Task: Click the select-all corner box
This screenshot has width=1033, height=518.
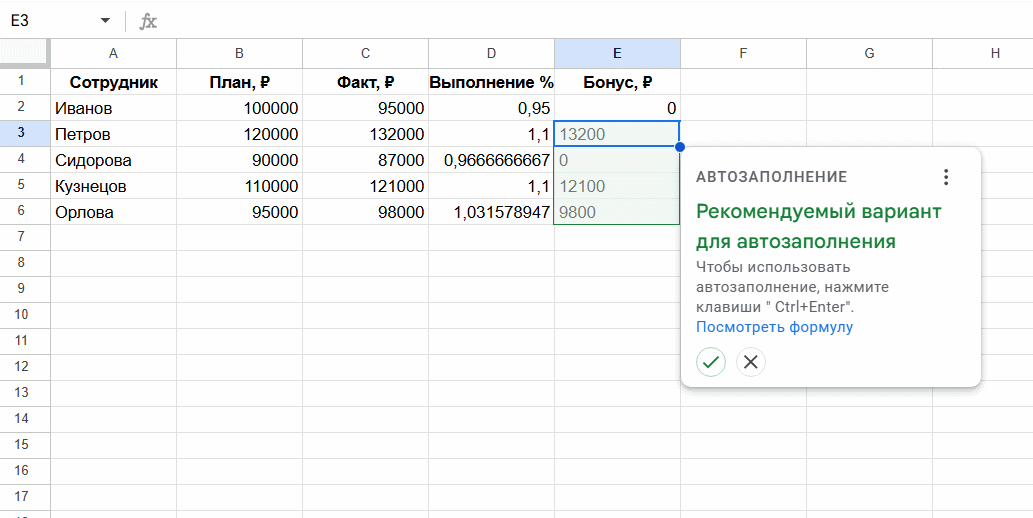Action: (25, 53)
